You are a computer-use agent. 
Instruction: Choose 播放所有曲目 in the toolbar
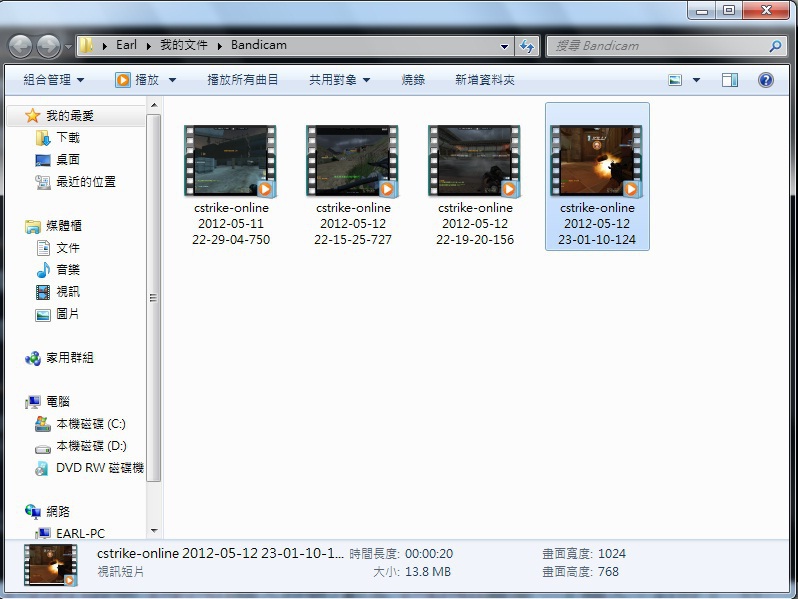coord(243,80)
